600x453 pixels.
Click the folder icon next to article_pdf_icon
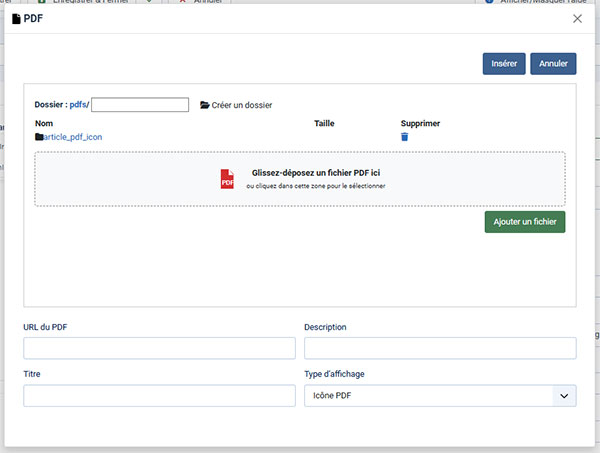(39, 137)
